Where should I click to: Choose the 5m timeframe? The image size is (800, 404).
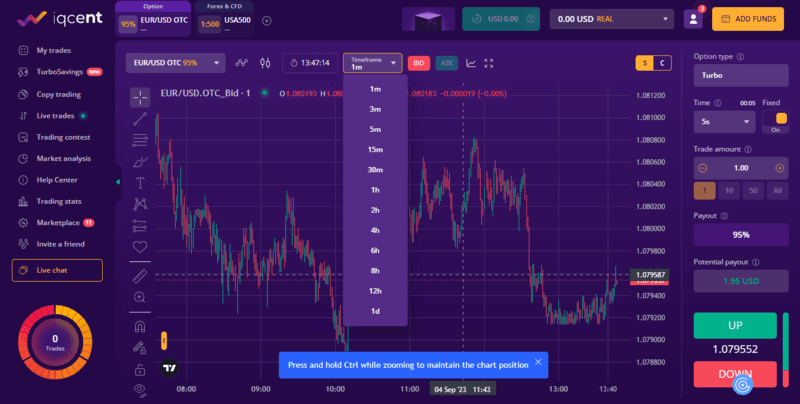(x=375, y=130)
